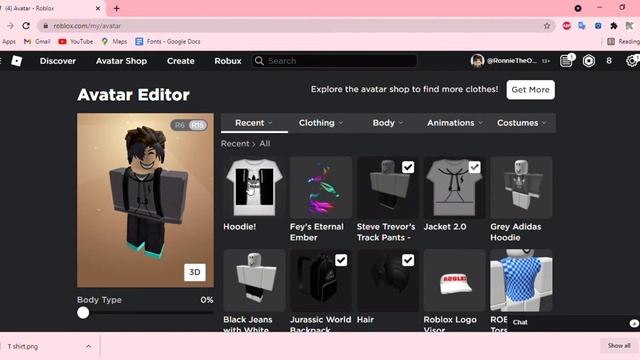The width and height of the screenshot is (640, 360).
Task: Click the search magnifier icon
Action: [x=259, y=61]
